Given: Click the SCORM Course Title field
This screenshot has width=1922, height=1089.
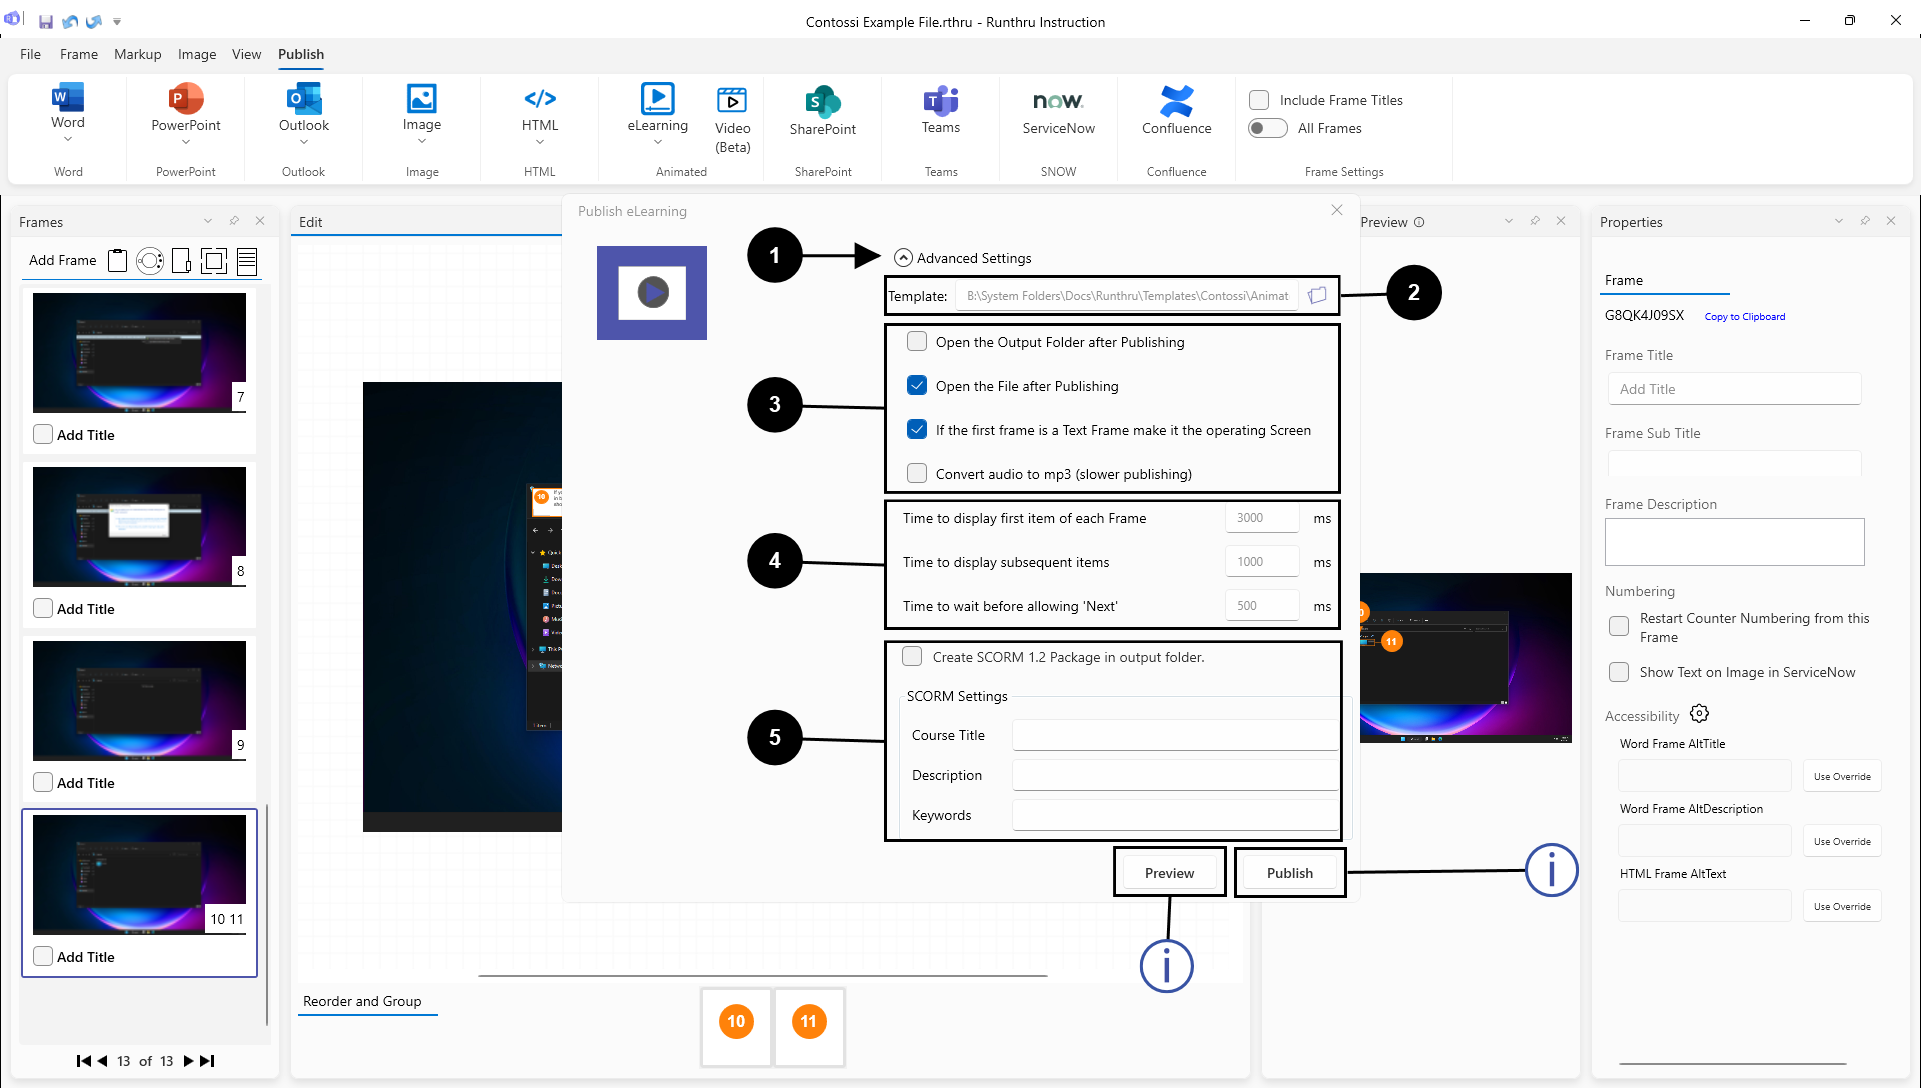Looking at the screenshot, I should 1174,735.
